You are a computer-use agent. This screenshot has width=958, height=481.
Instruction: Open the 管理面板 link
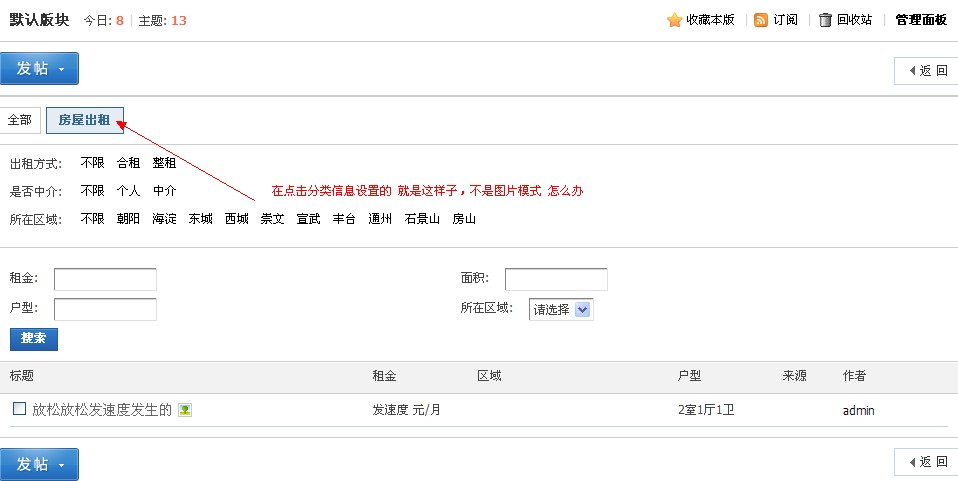pos(920,20)
